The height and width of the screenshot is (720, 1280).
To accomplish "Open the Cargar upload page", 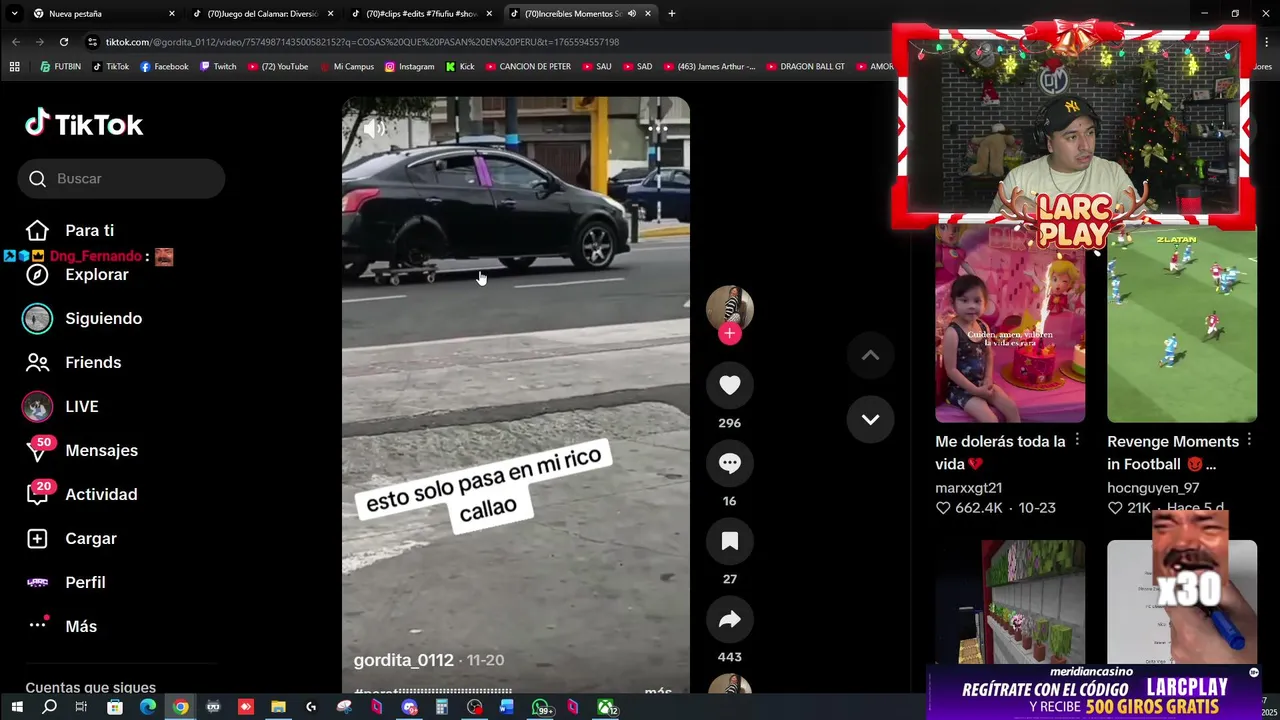I will click(71, 538).
